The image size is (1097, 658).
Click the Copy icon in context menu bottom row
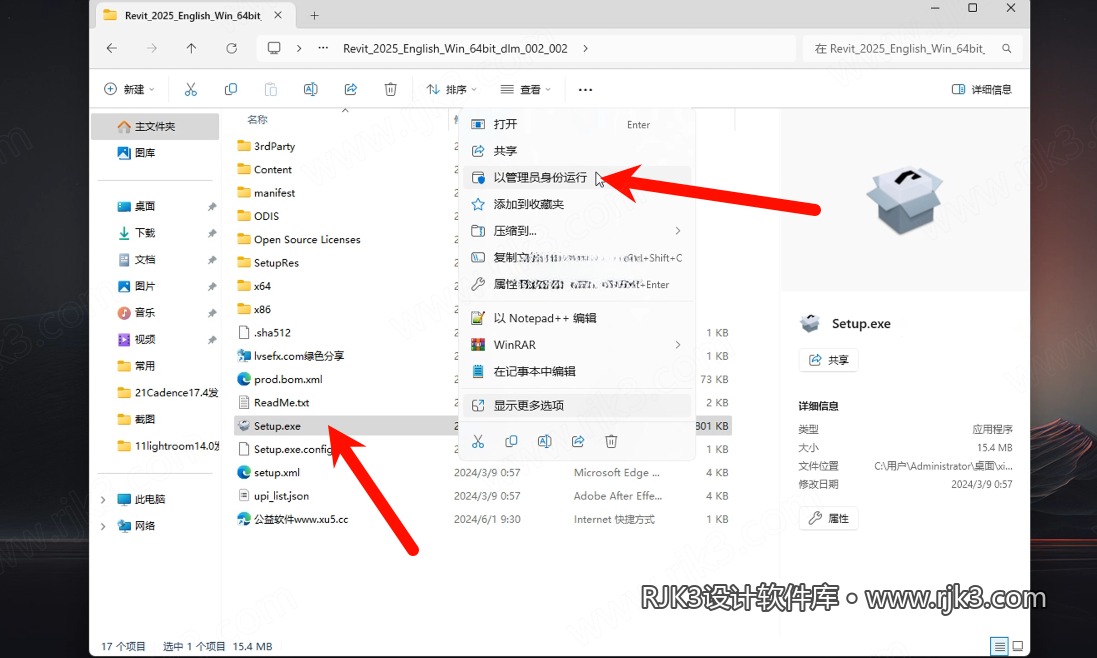point(511,441)
